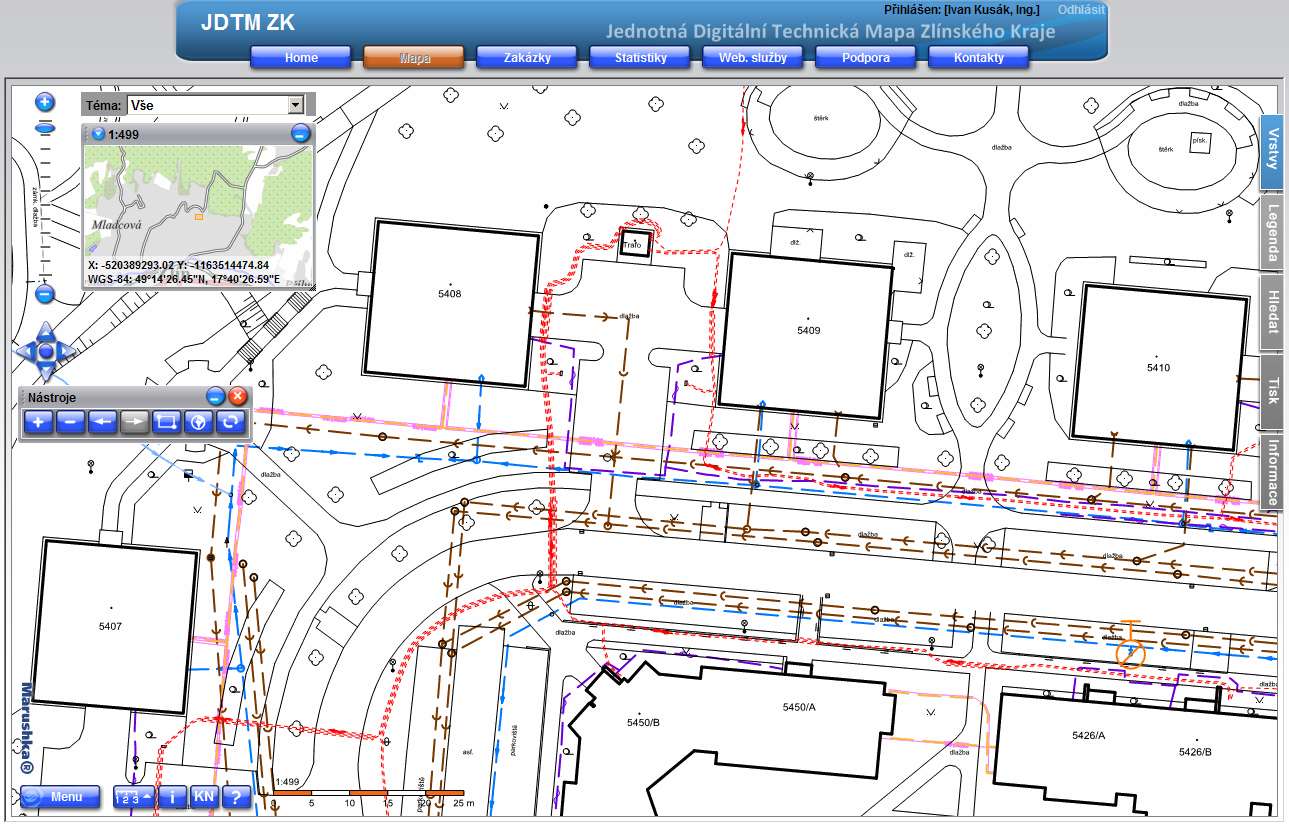The width and height of the screenshot is (1289, 830).
Task: Pan the map down with the arrow
Action: (x=45, y=372)
